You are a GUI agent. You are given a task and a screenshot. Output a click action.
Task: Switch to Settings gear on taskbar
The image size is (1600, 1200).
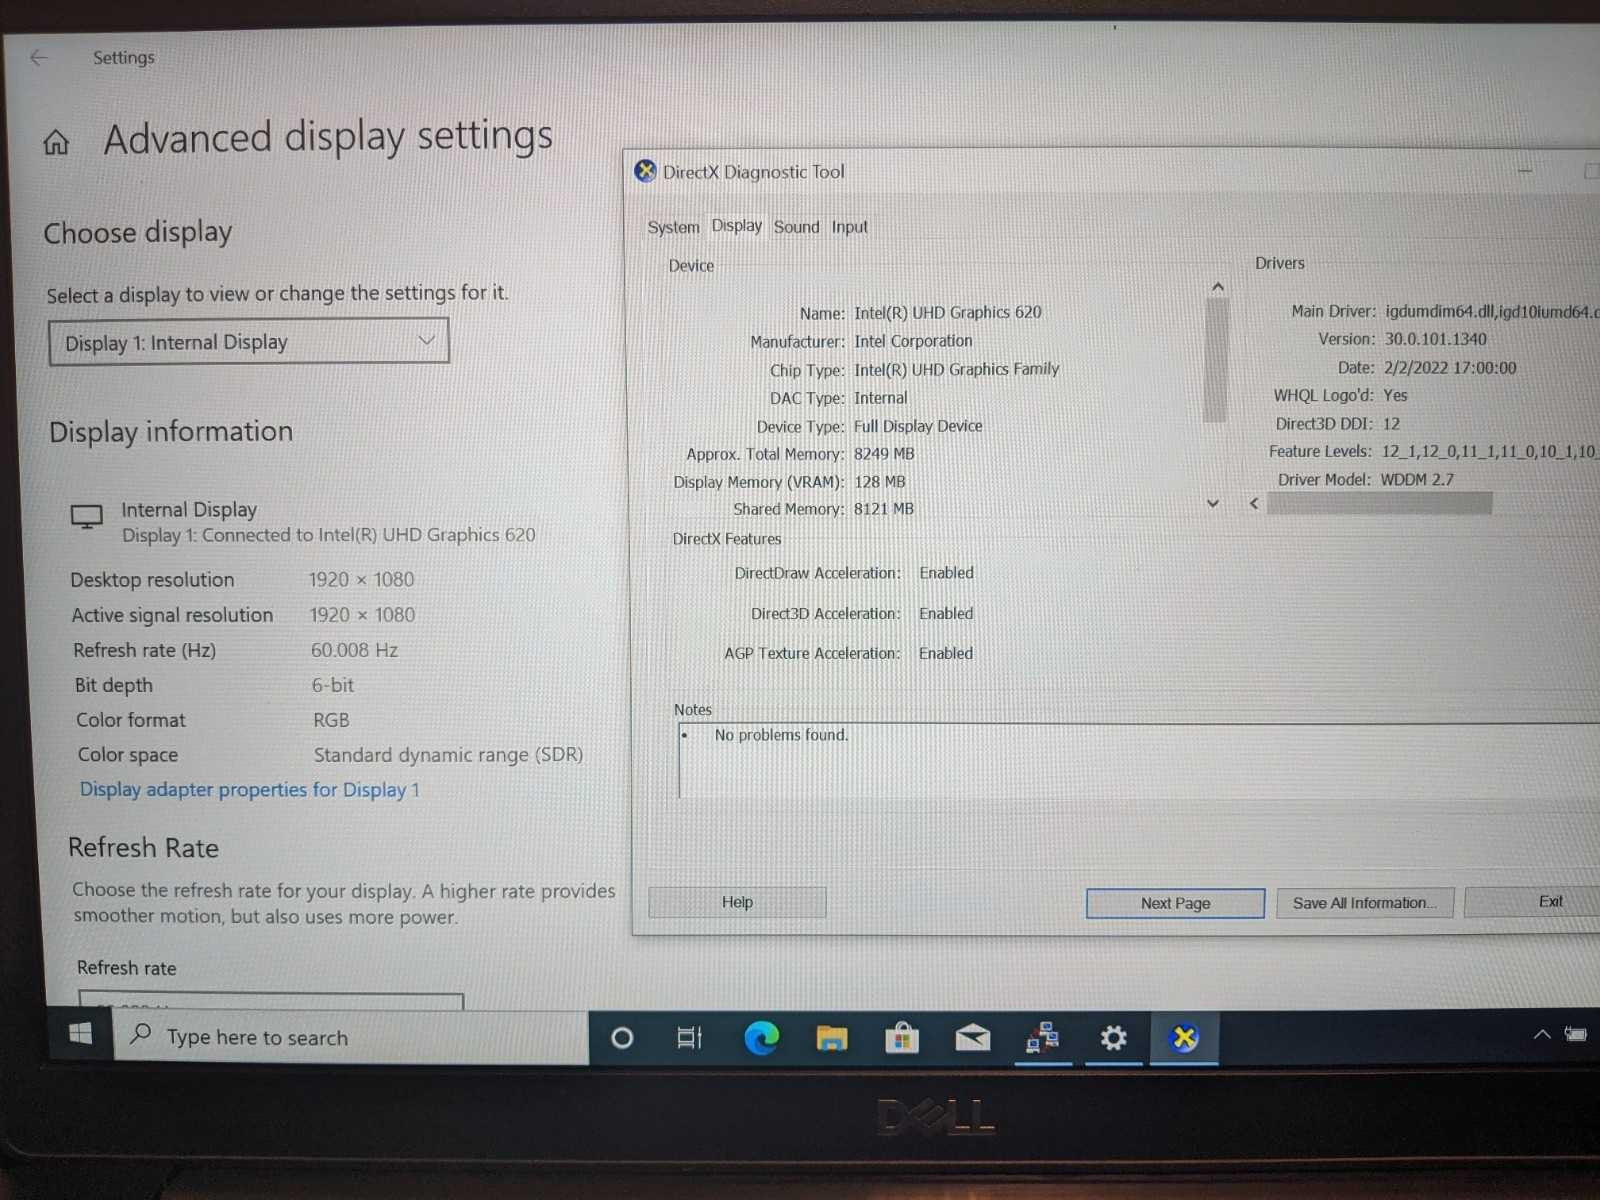(1113, 1038)
